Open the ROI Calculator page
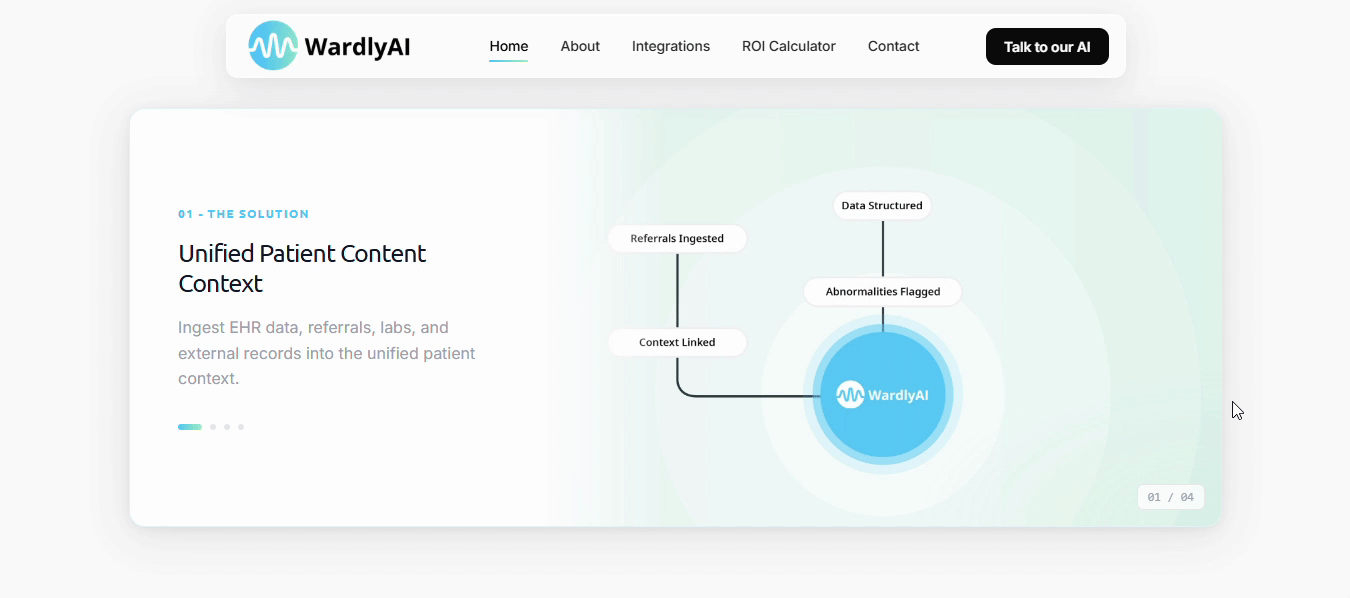The height and width of the screenshot is (598, 1350). point(788,46)
